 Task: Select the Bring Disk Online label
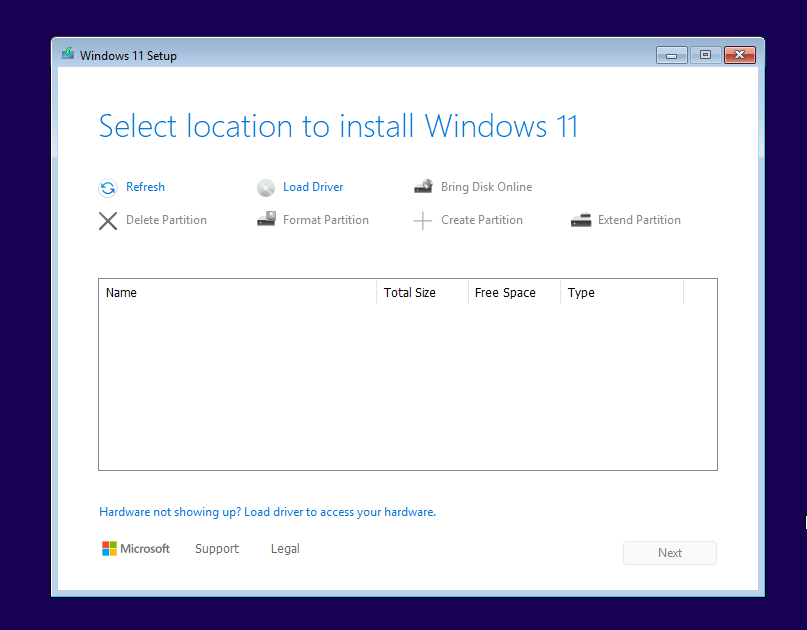tap(486, 187)
